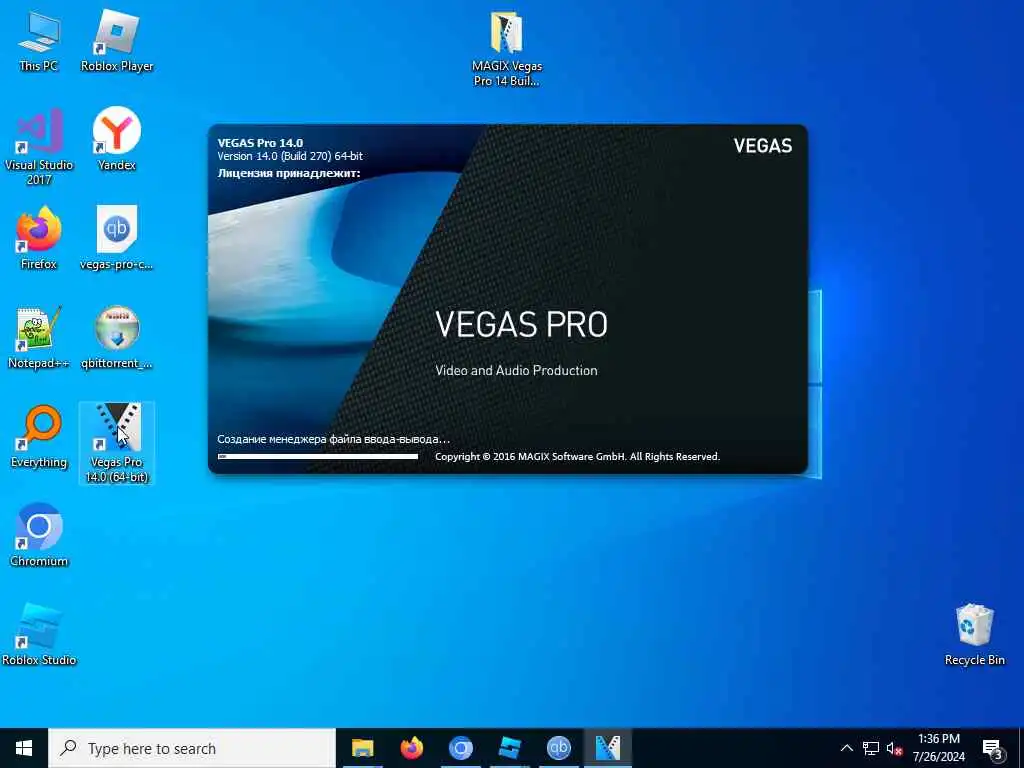Open Roblox Studio from the taskbar
1024x768 pixels.
[509, 748]
